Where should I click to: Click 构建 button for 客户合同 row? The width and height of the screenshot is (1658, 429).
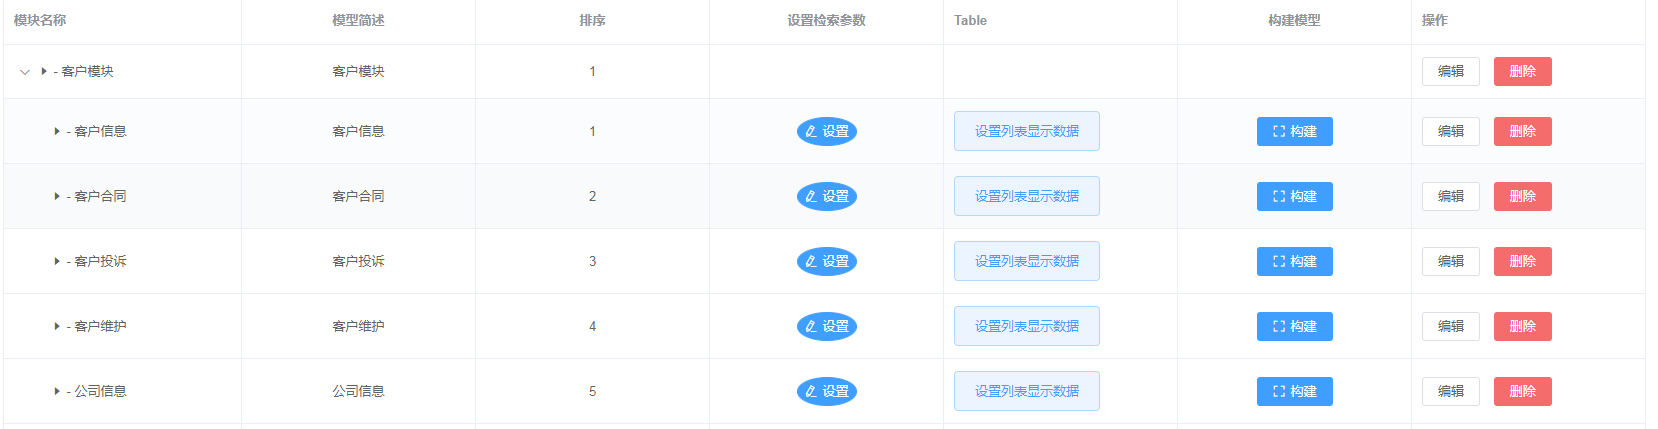pos(1295,197)
